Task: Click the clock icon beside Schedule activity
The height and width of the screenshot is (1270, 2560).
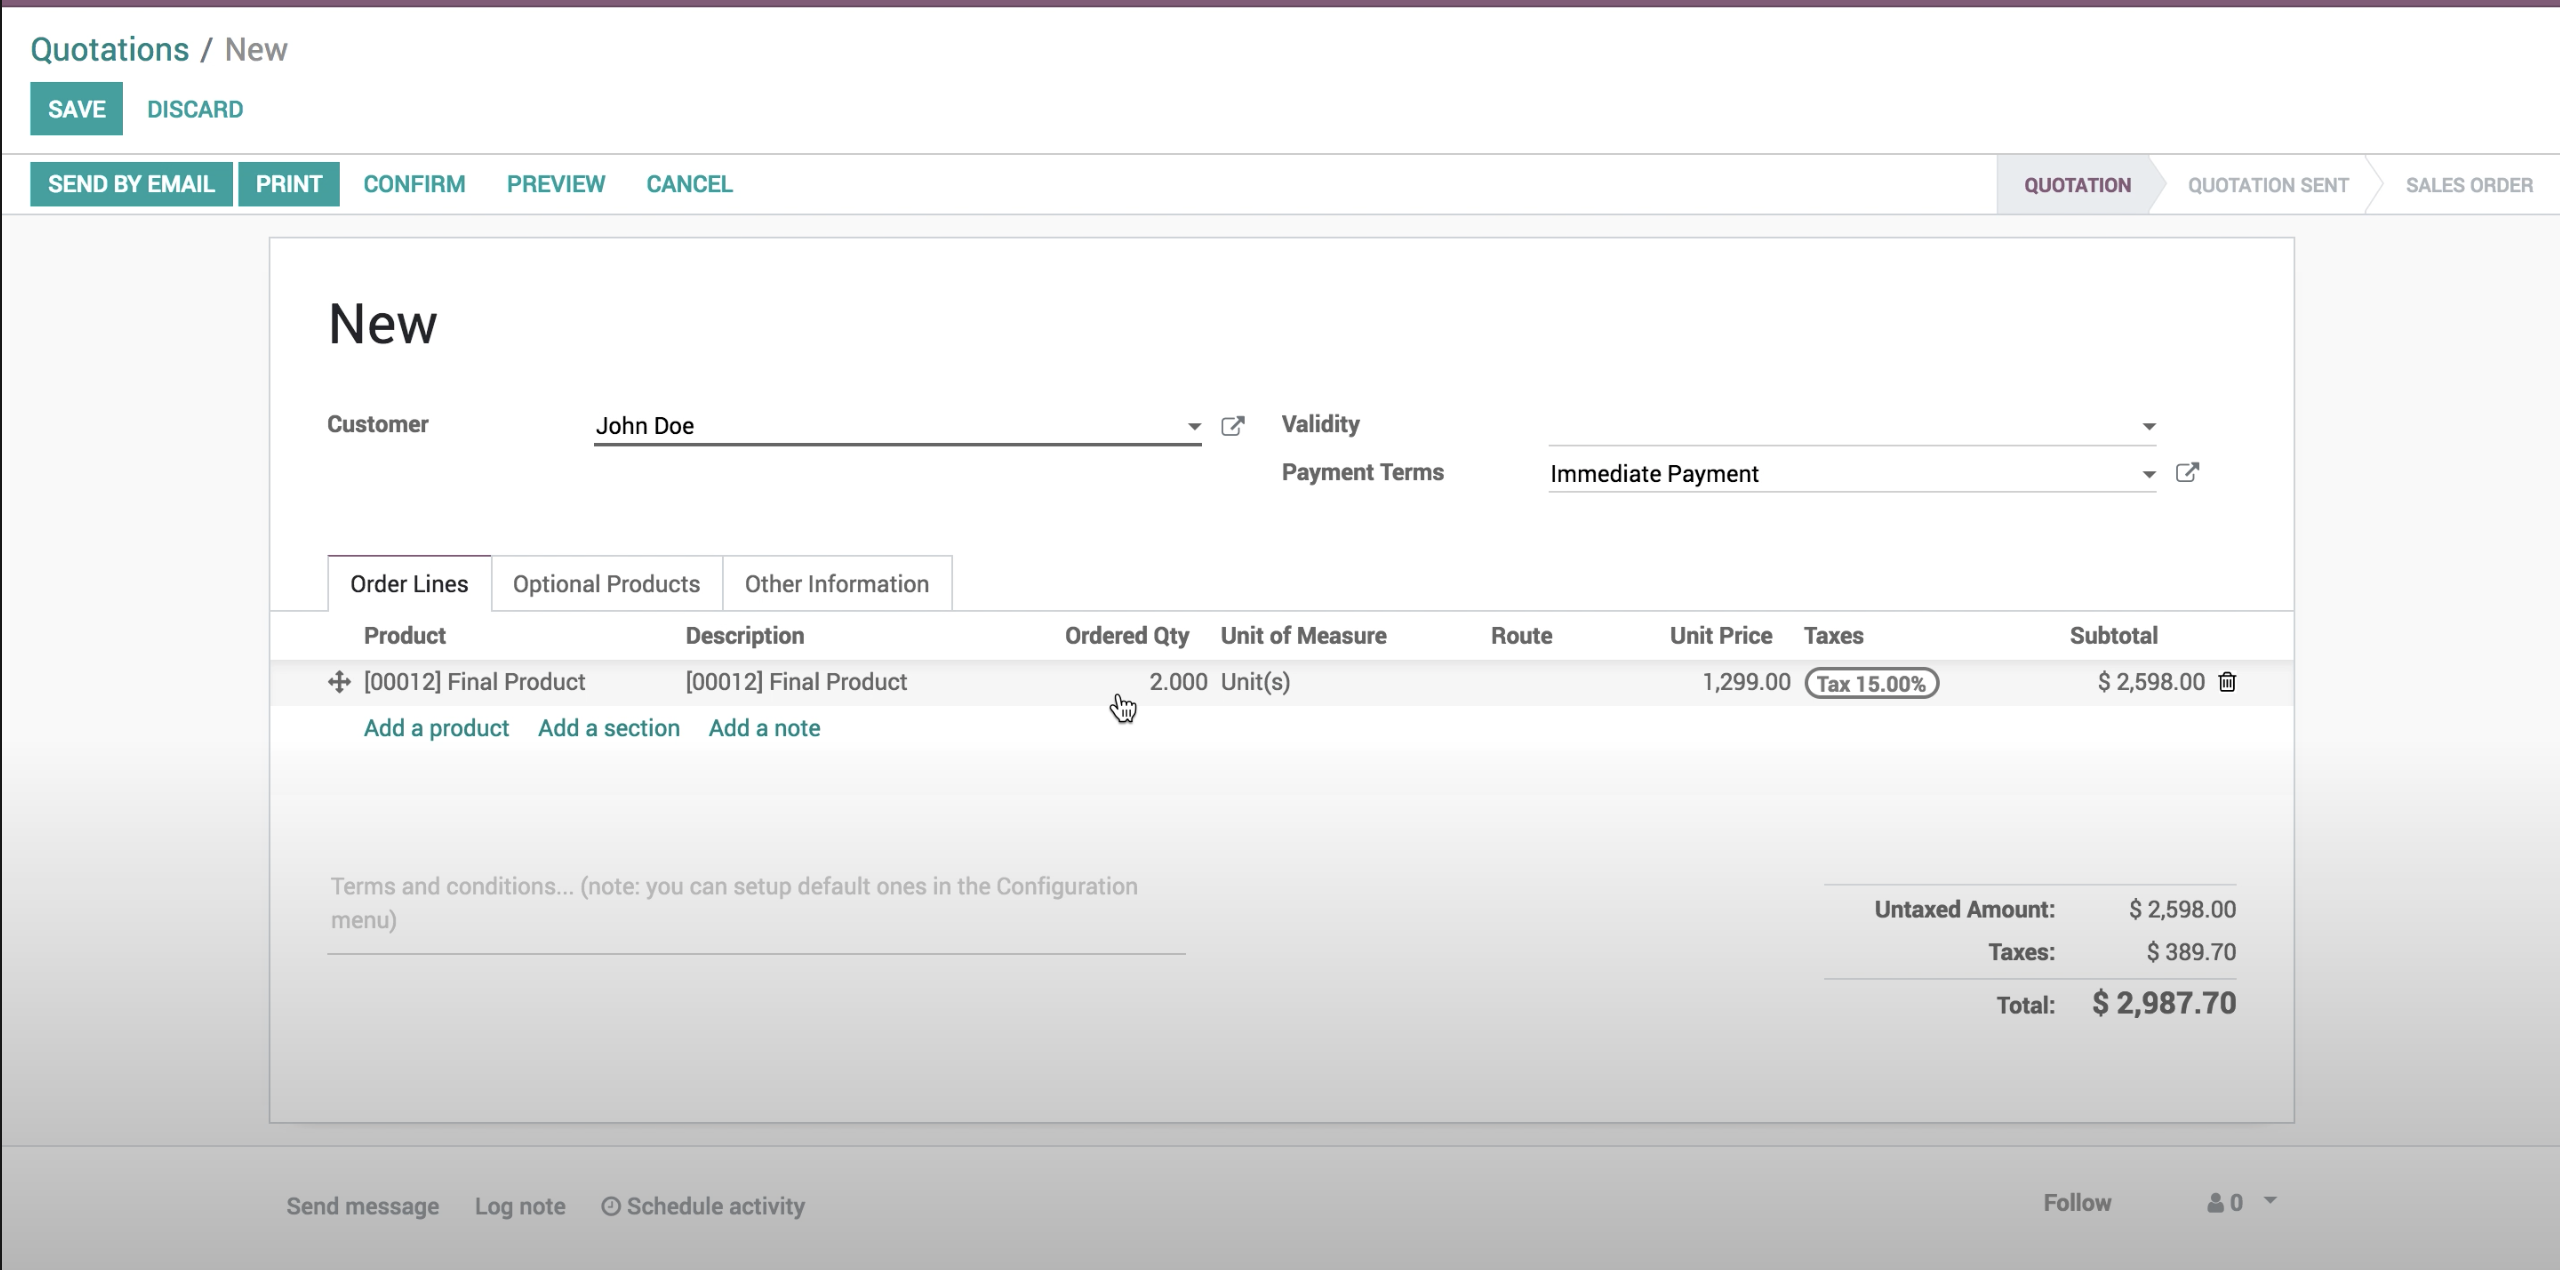Action: point(613,1206)
